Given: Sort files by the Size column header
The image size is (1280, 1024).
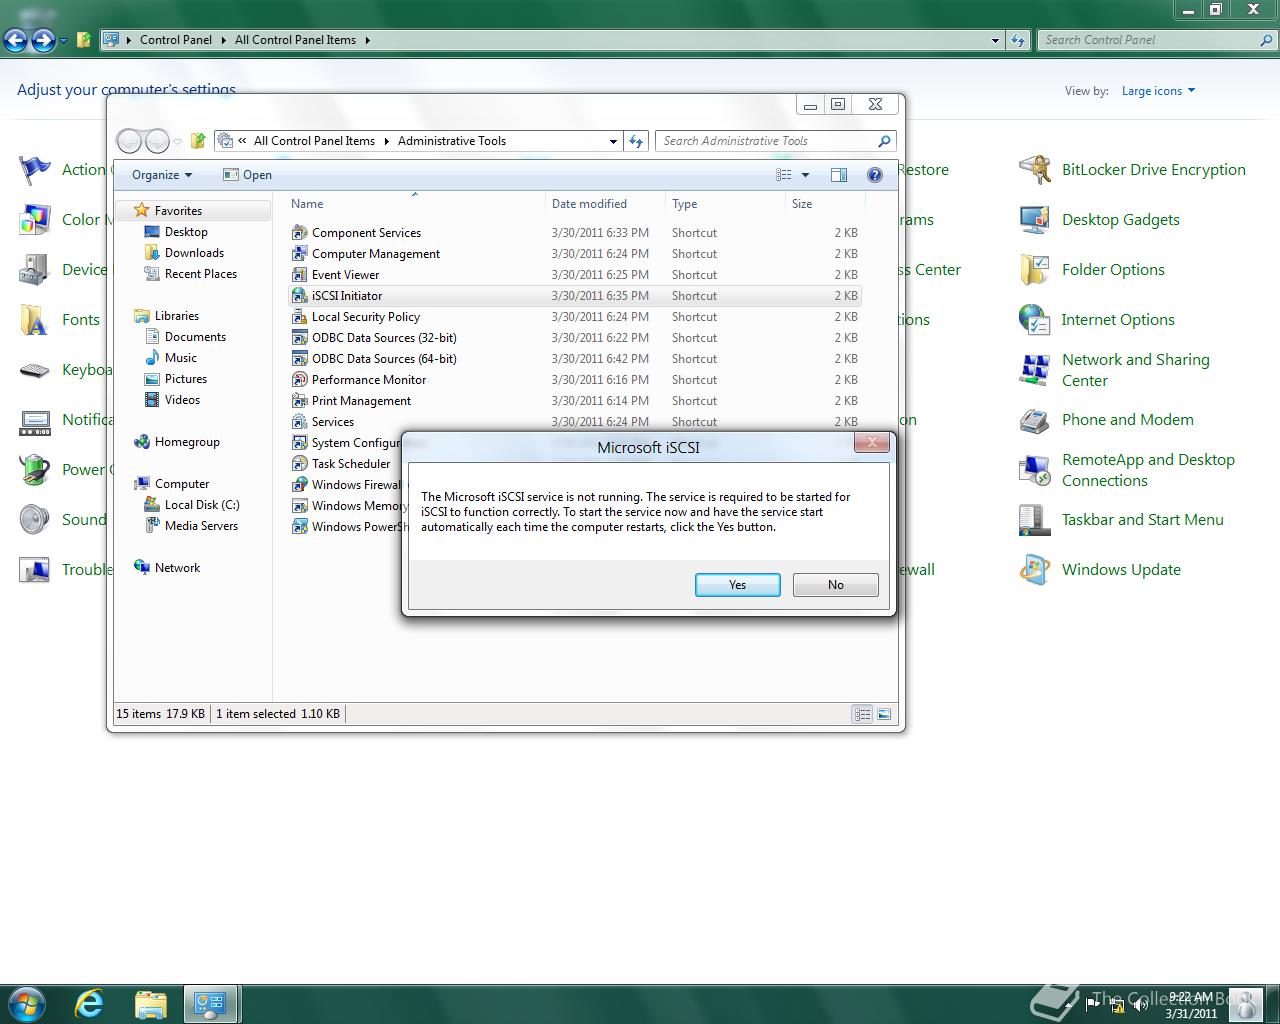Looking at the screenshot, I should tap(825, 204).
